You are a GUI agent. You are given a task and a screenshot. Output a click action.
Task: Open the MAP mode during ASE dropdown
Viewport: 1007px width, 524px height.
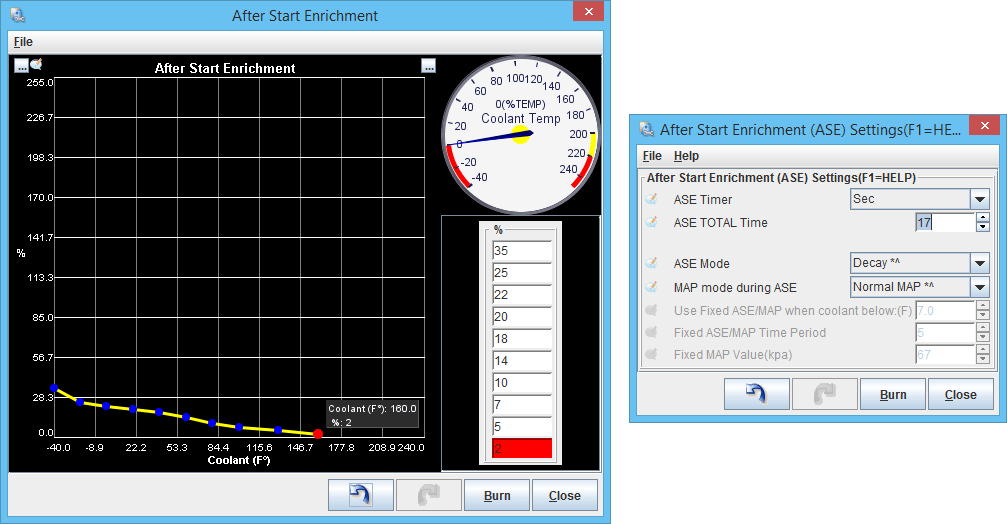[x=920, y=286]
